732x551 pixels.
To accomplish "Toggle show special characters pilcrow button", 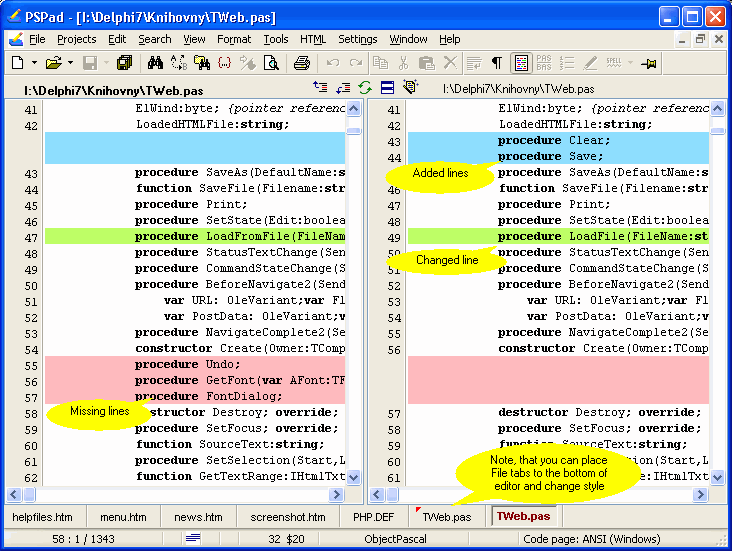I will click(497, 63).
